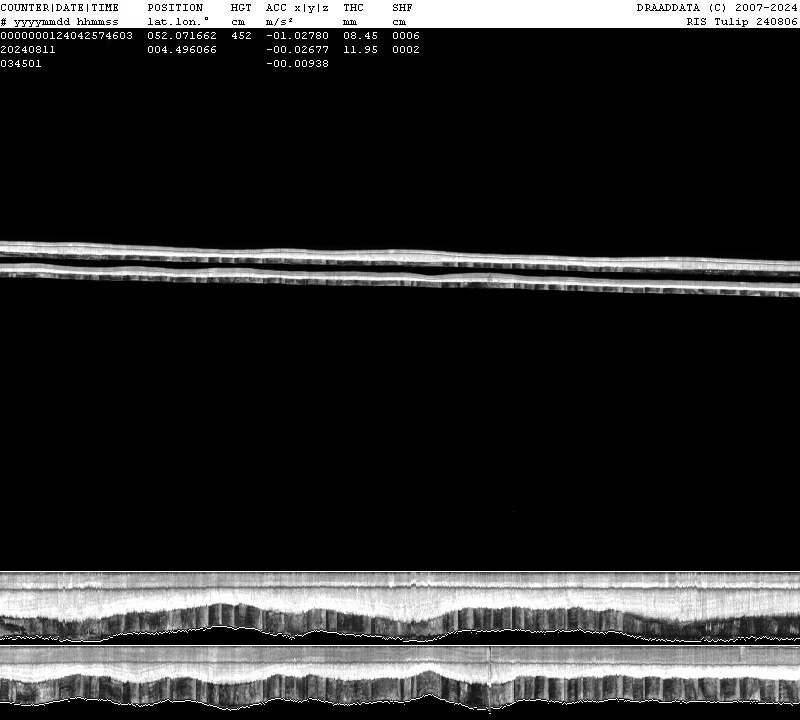Click the upper wear profile strip
This screenshot has width=800, height=720.
(400, 605)
